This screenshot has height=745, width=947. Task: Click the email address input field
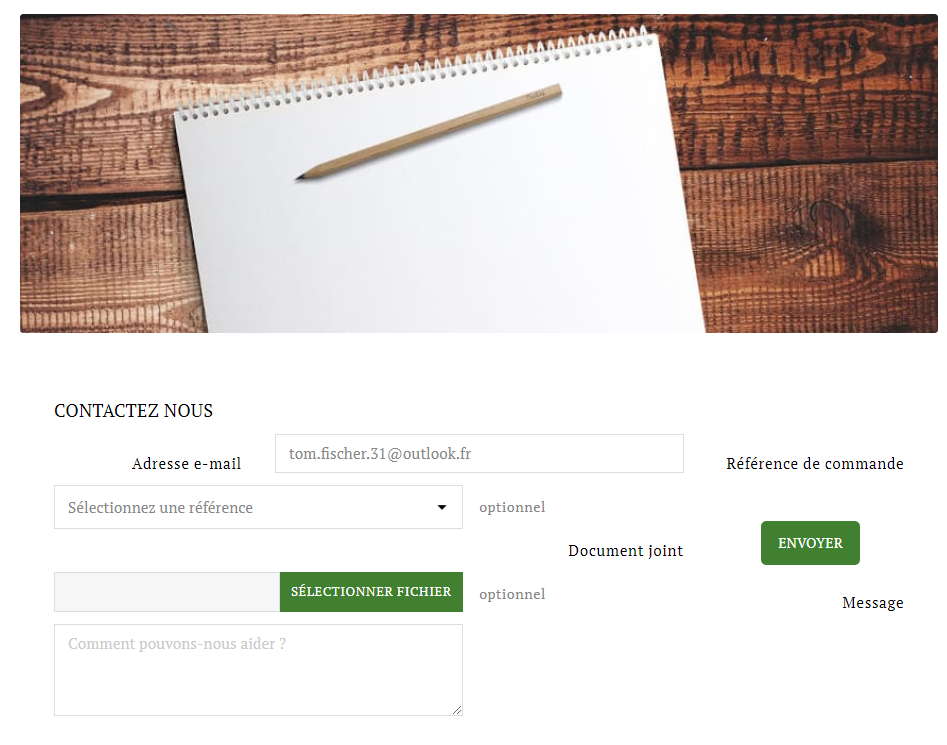tap(479, 453)
